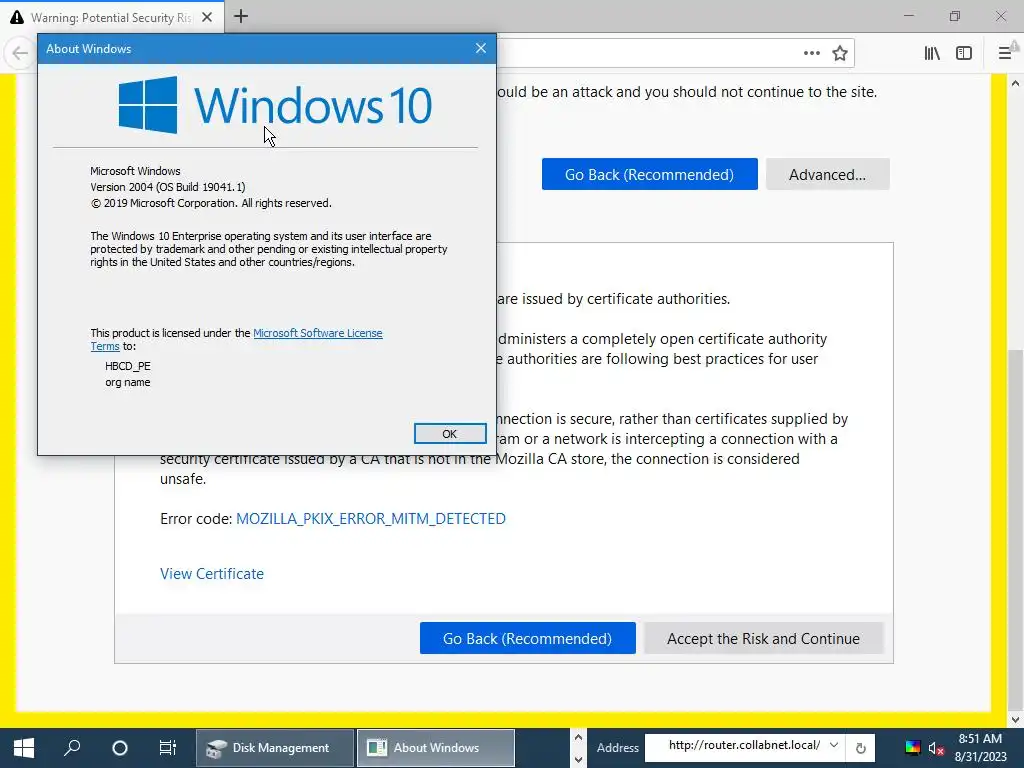Viewport: 1024px width, 768px height.
Task: Open taskbar search magnifier
Action: click(72, 748)
